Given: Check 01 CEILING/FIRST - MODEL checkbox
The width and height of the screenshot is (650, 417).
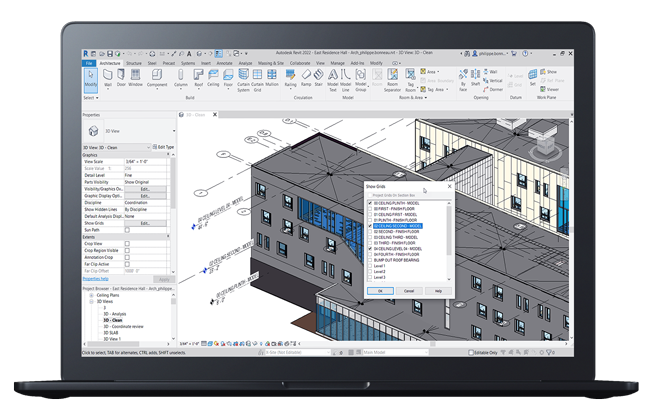Looking at the screenshot, I should 370,215.
